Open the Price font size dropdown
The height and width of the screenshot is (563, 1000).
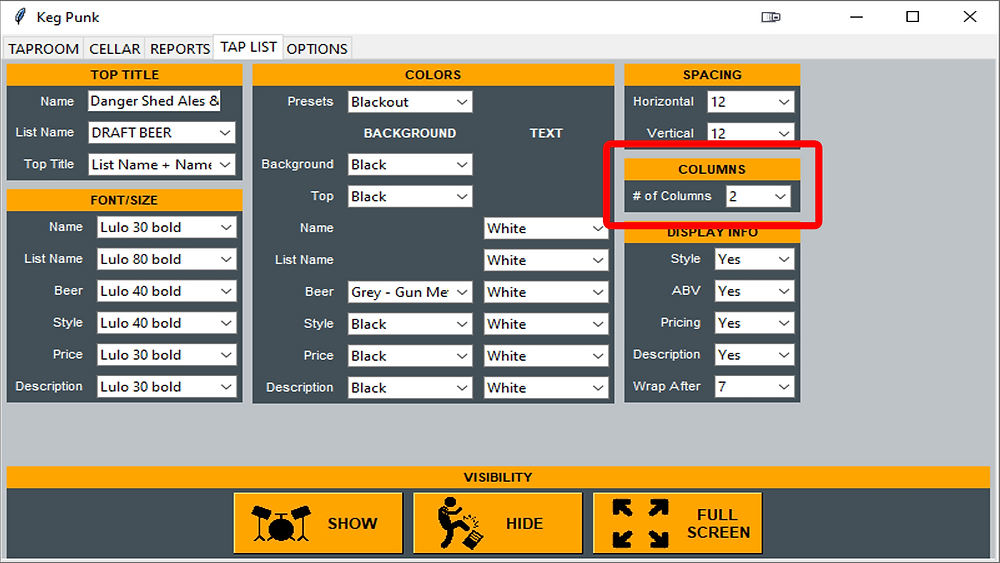click(166, 355)
